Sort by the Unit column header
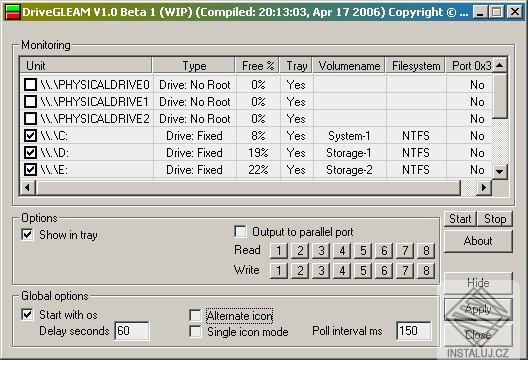 [x=86, y=65]
